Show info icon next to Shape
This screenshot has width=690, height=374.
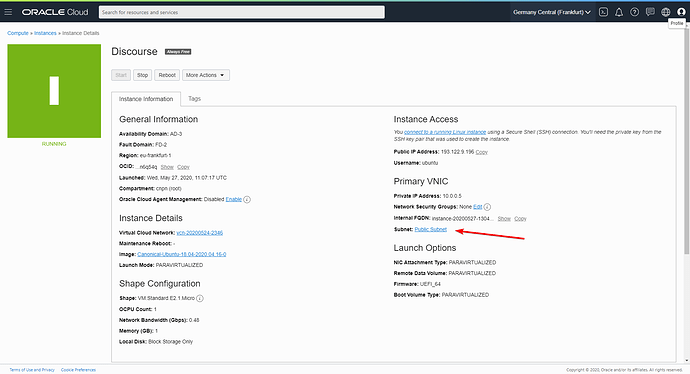pos(200,298)
